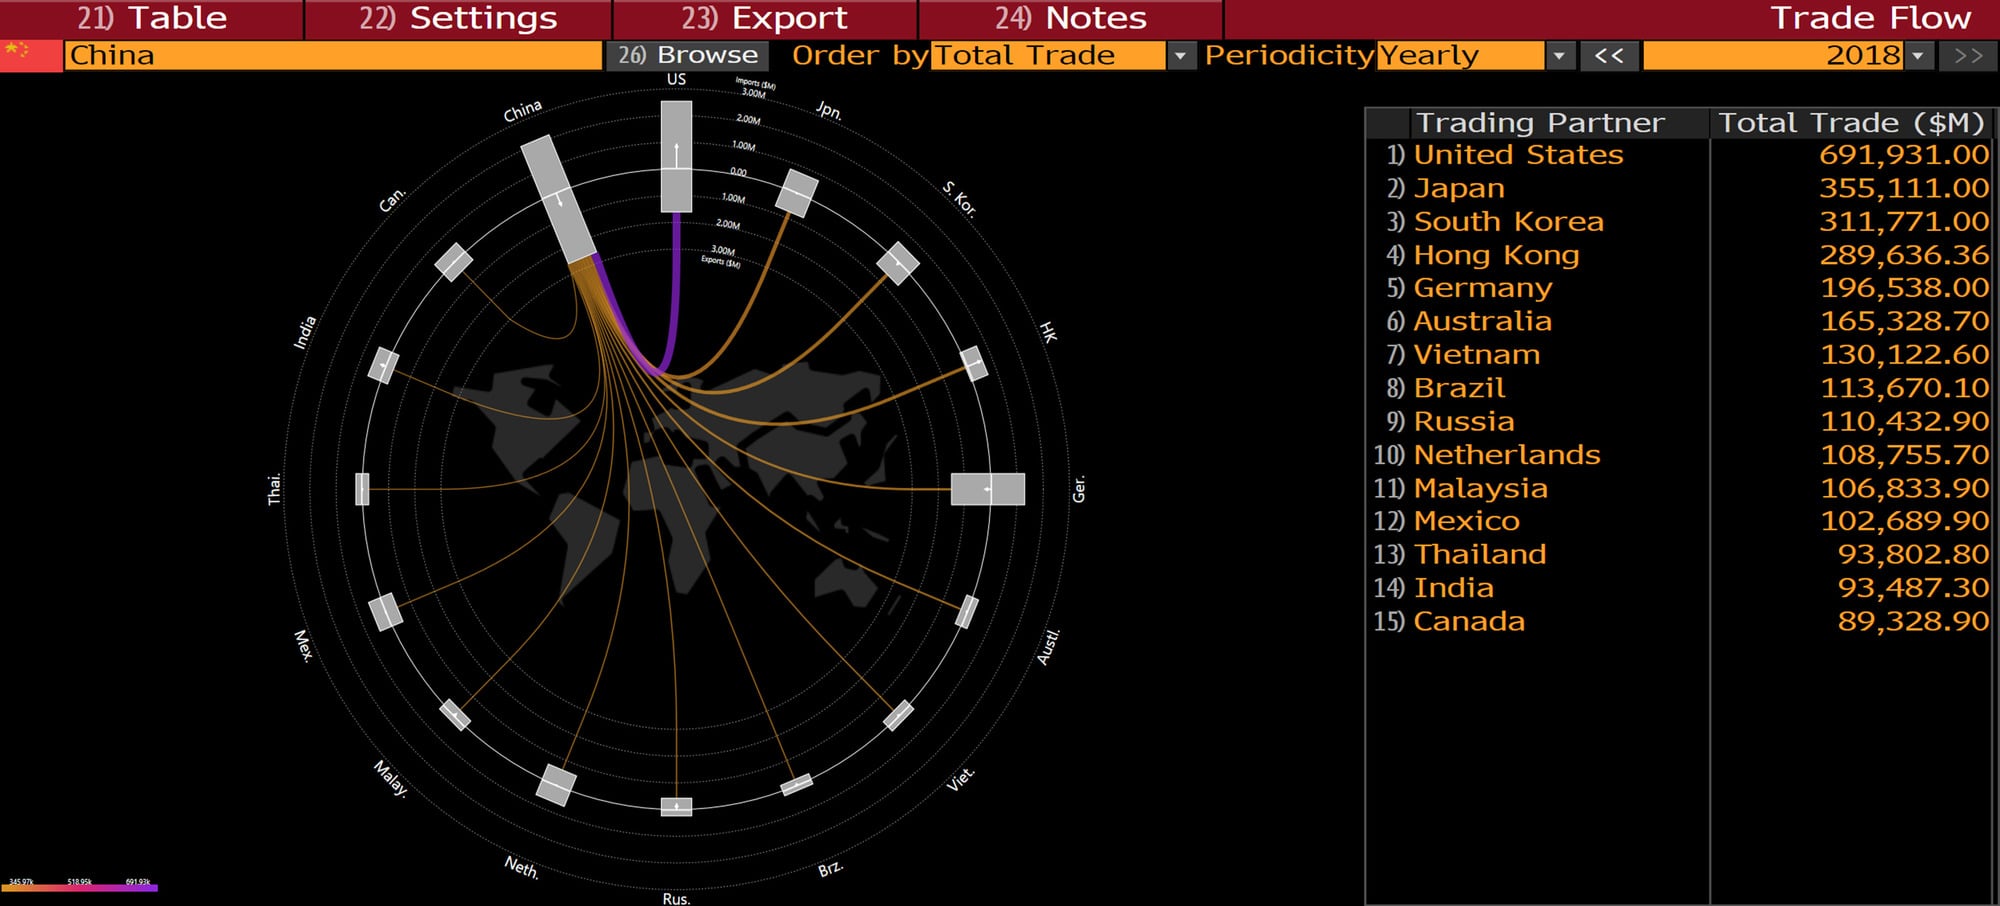This screenshot has height=906, width=2000.
Task: Click the Viet. node on chart
Action: click(x=898, y=715)
